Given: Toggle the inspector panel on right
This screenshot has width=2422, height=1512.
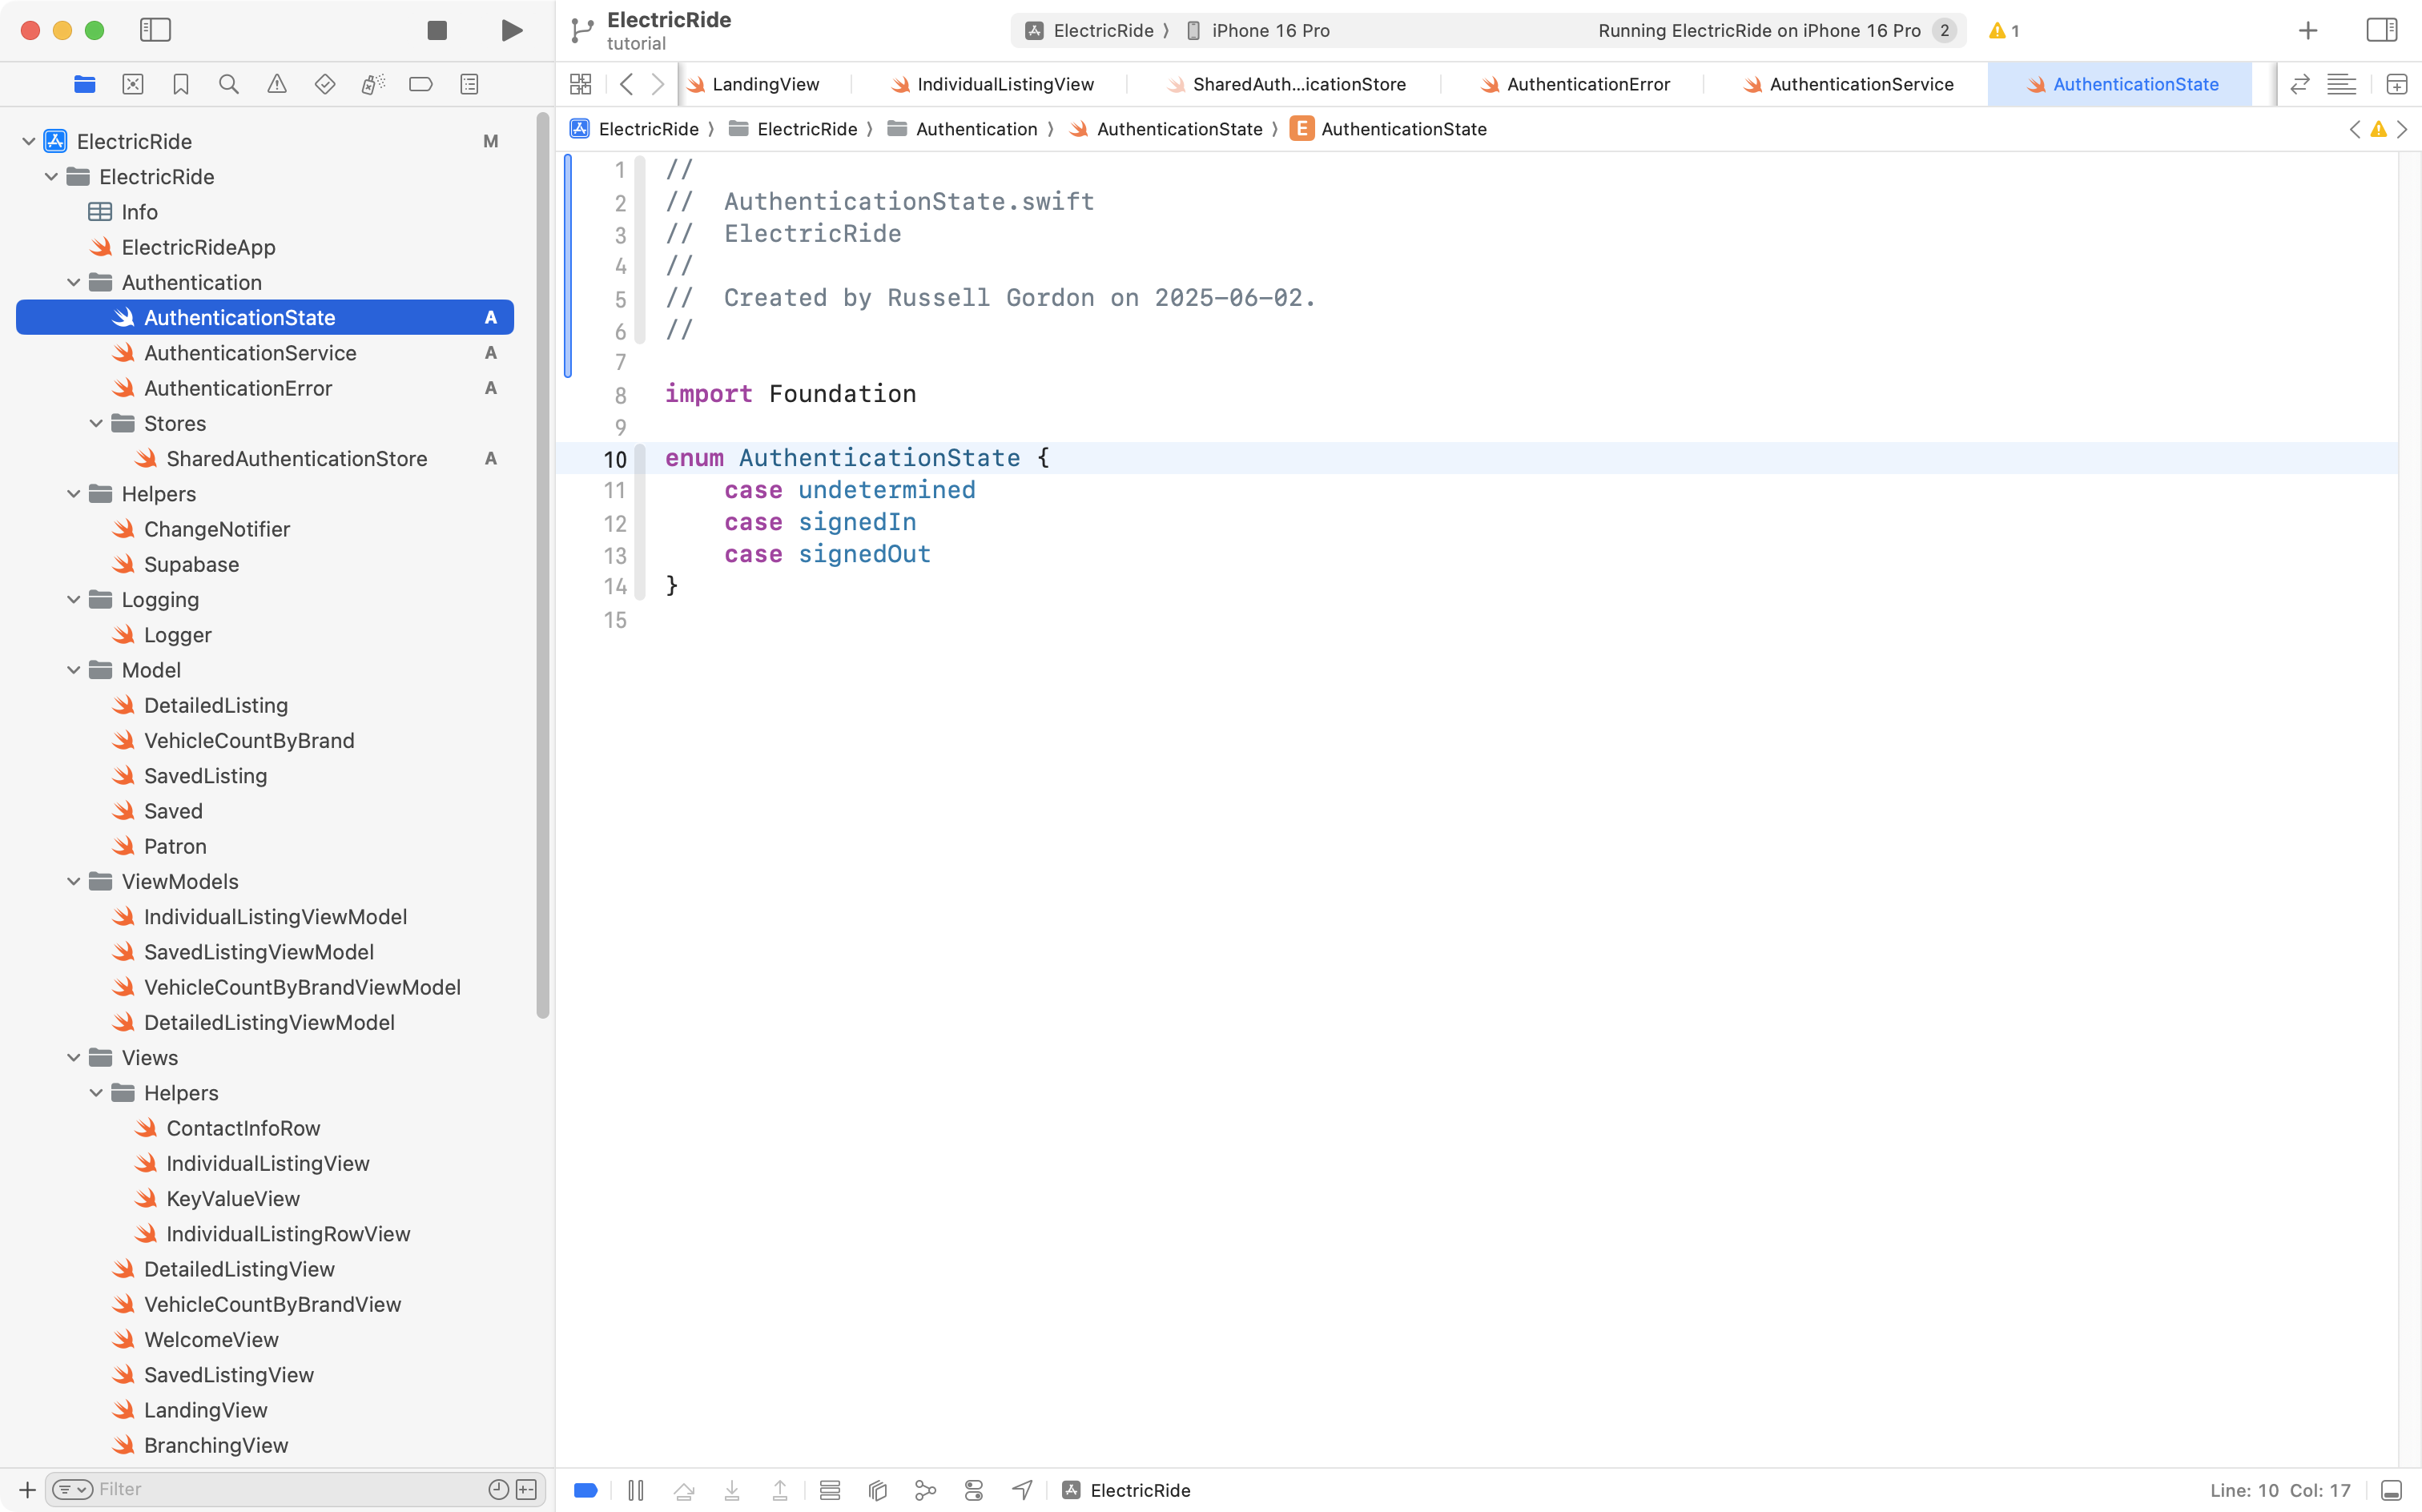Looking at the screenshot, I should 2381,30.
